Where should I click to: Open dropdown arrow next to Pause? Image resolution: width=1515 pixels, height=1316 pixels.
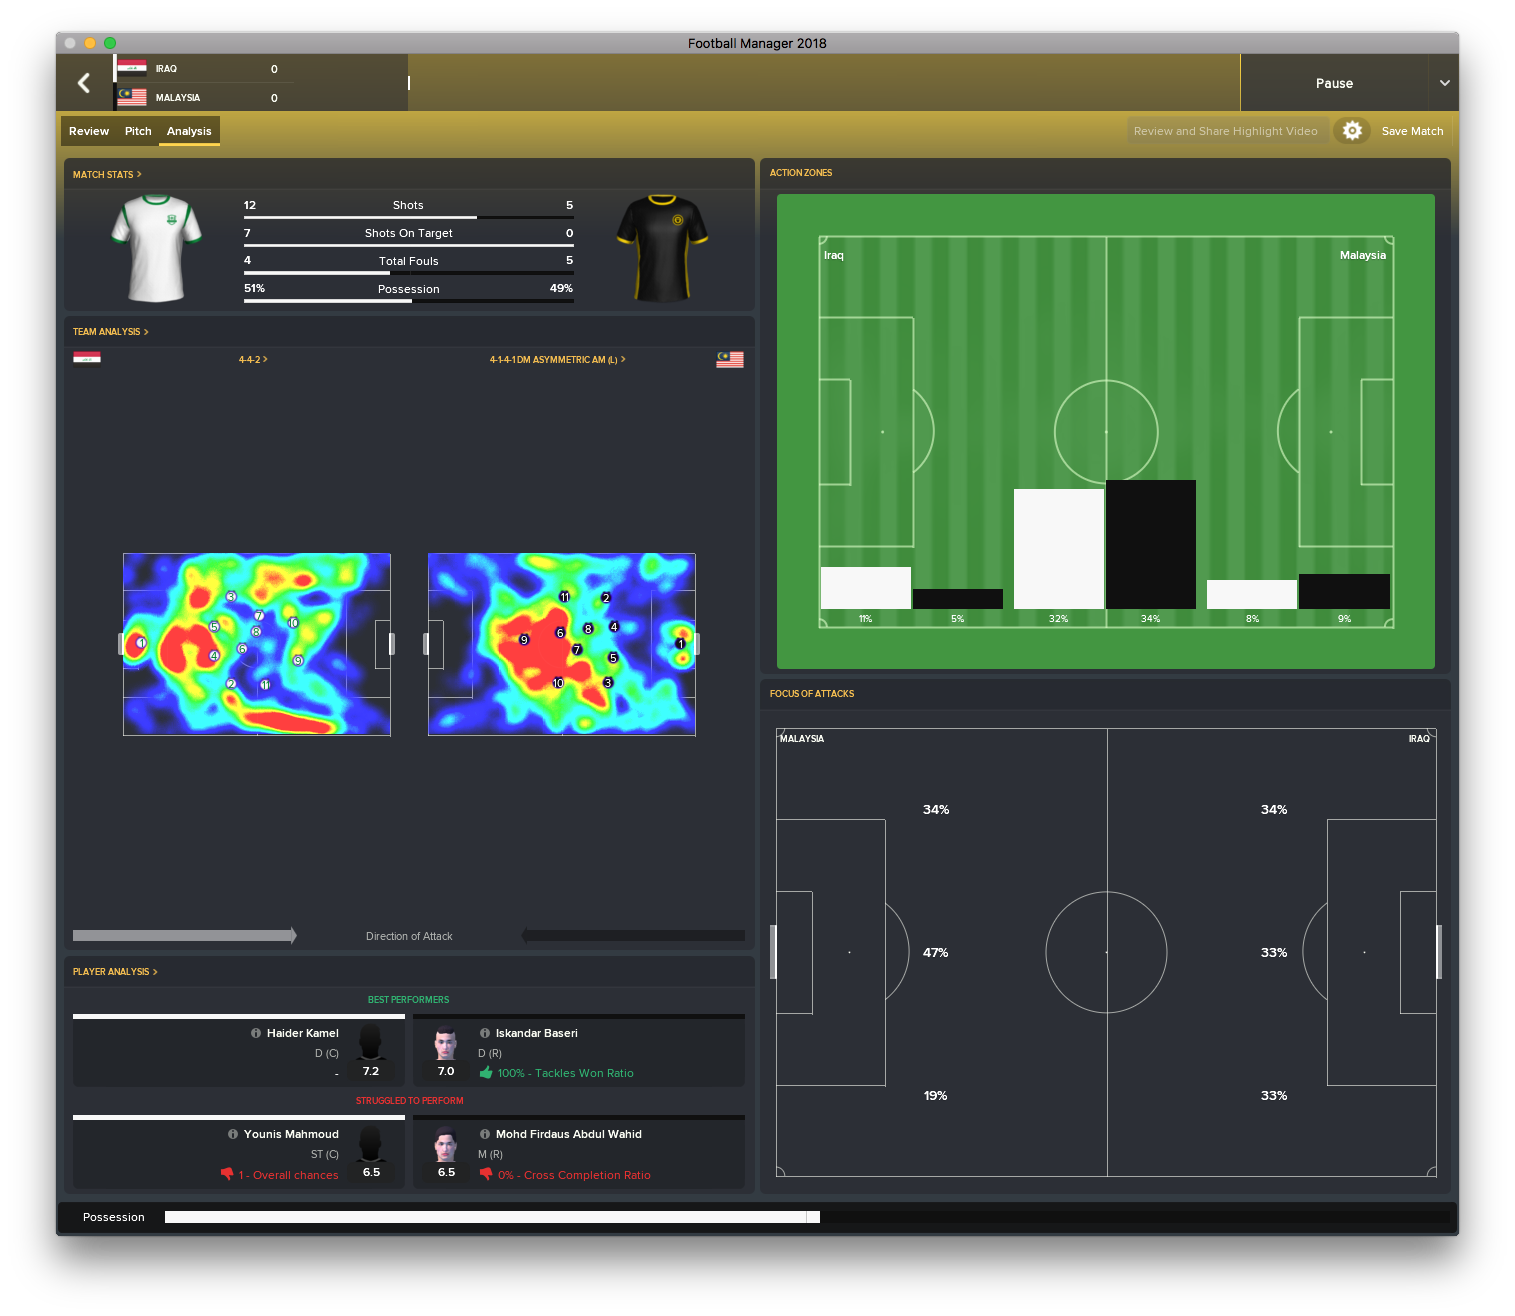pos(1444,83)
